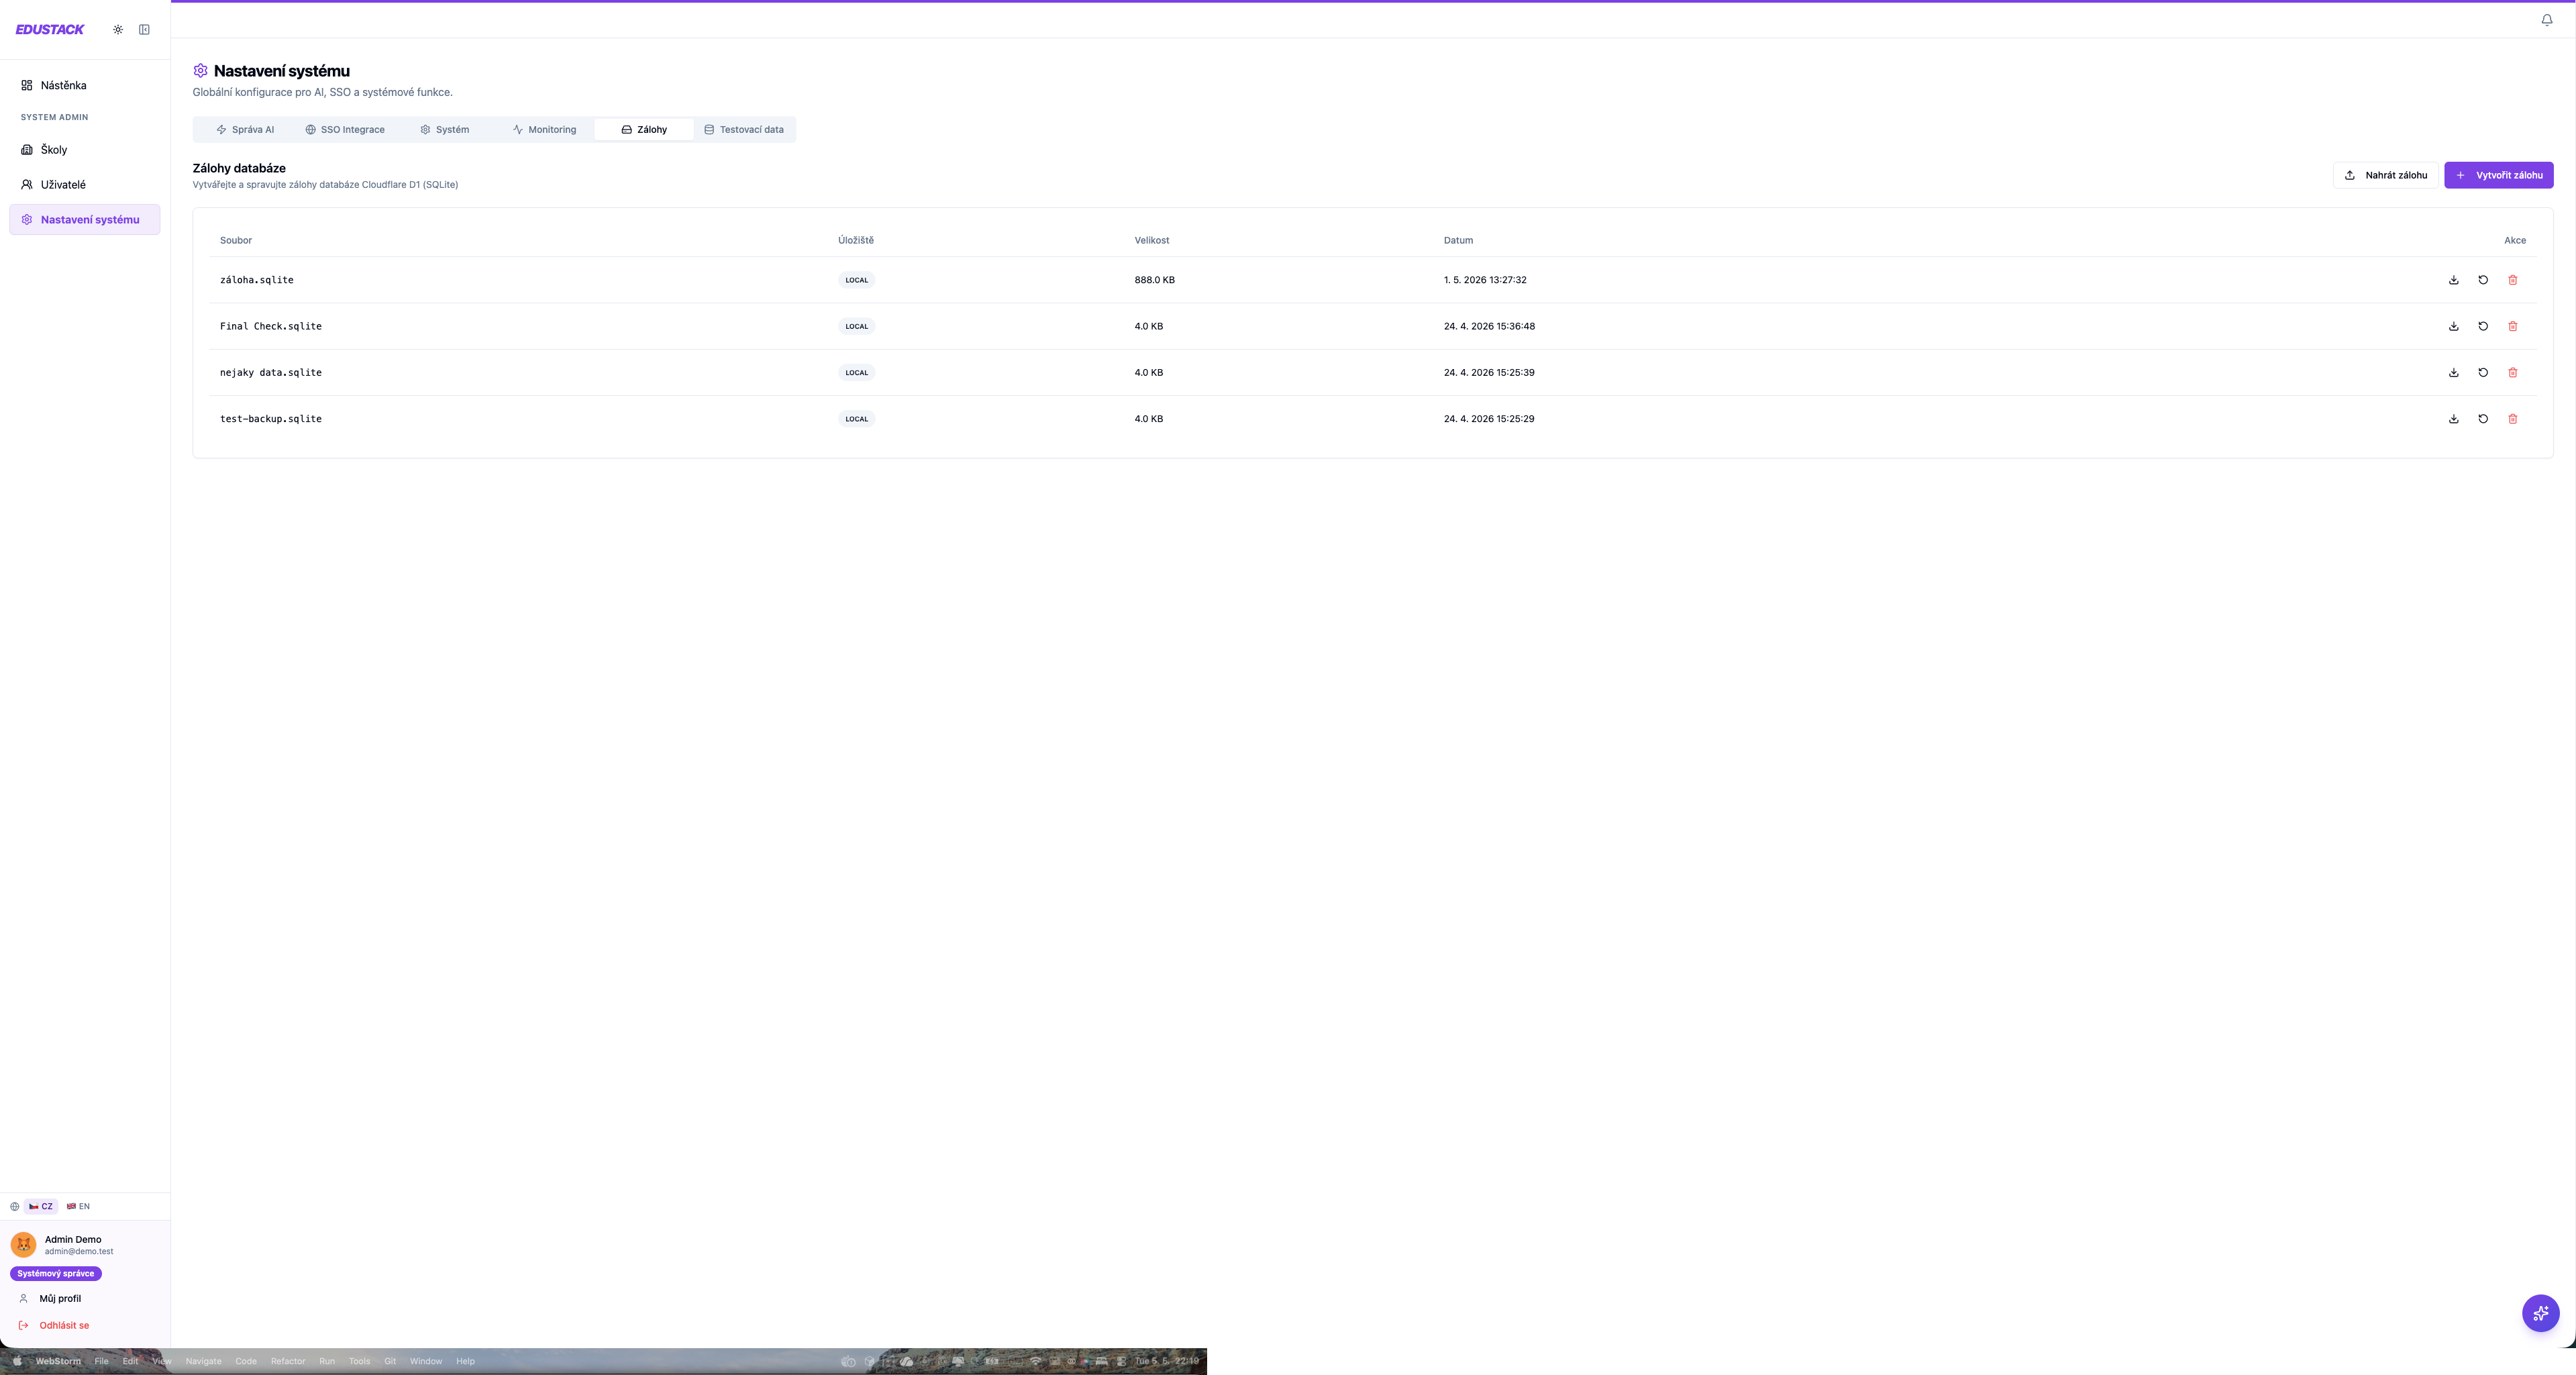Viewport: 2576px width, 1375px height.
Task: Restore nejaky data.sqlite backup
Action: [x=2483, y=372]
